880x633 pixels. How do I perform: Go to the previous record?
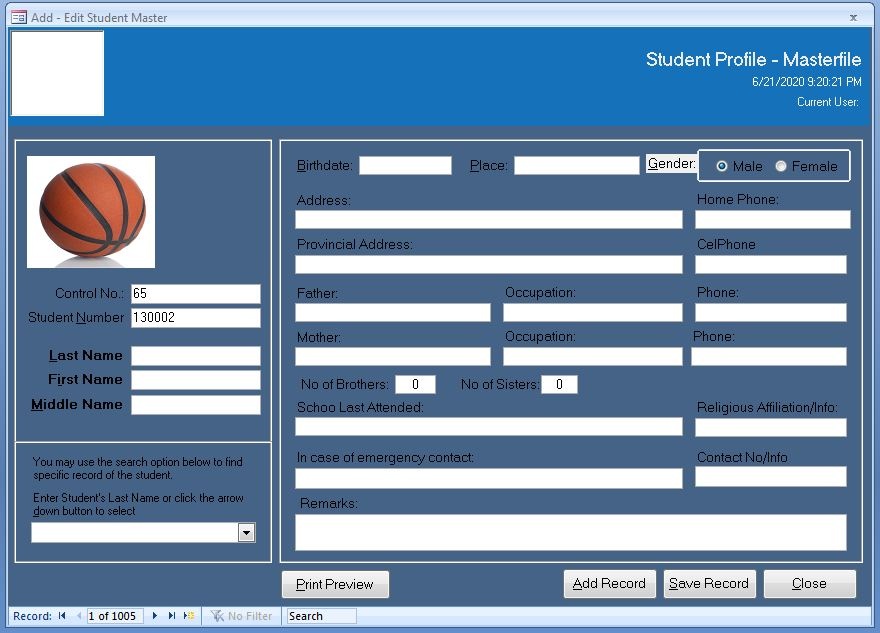pyautogui.click(x=78, y=616)
